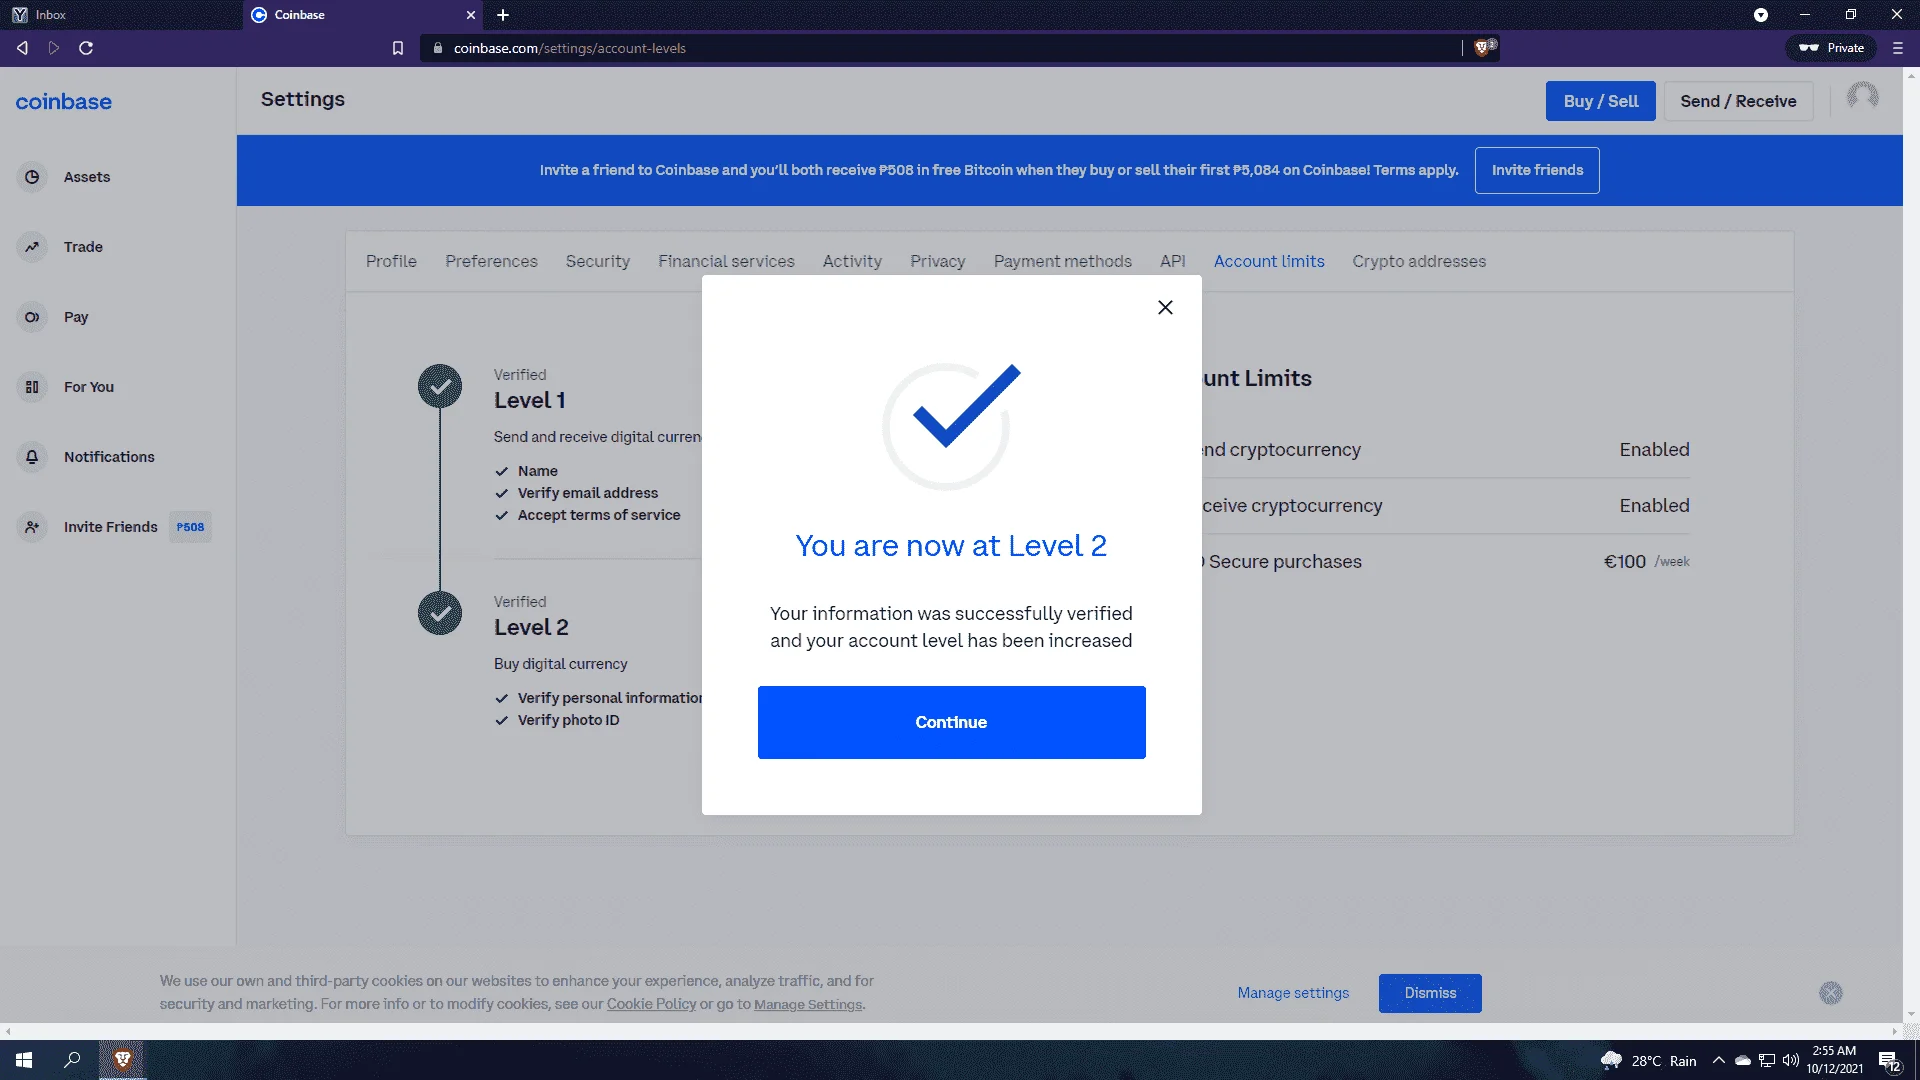Click the Trade sidebar label
Viewport: 1920px width, 1080px height.
click(x=83, y=247)
